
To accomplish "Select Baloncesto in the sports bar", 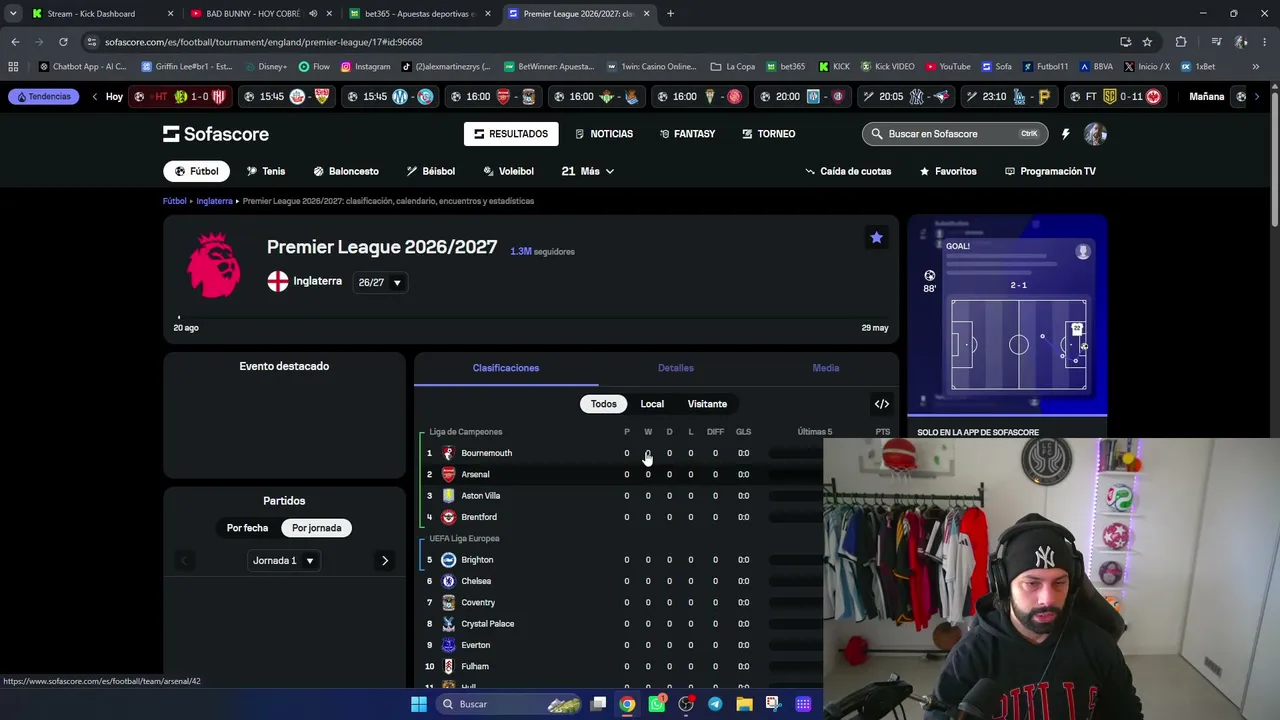I will pos(346,171).
